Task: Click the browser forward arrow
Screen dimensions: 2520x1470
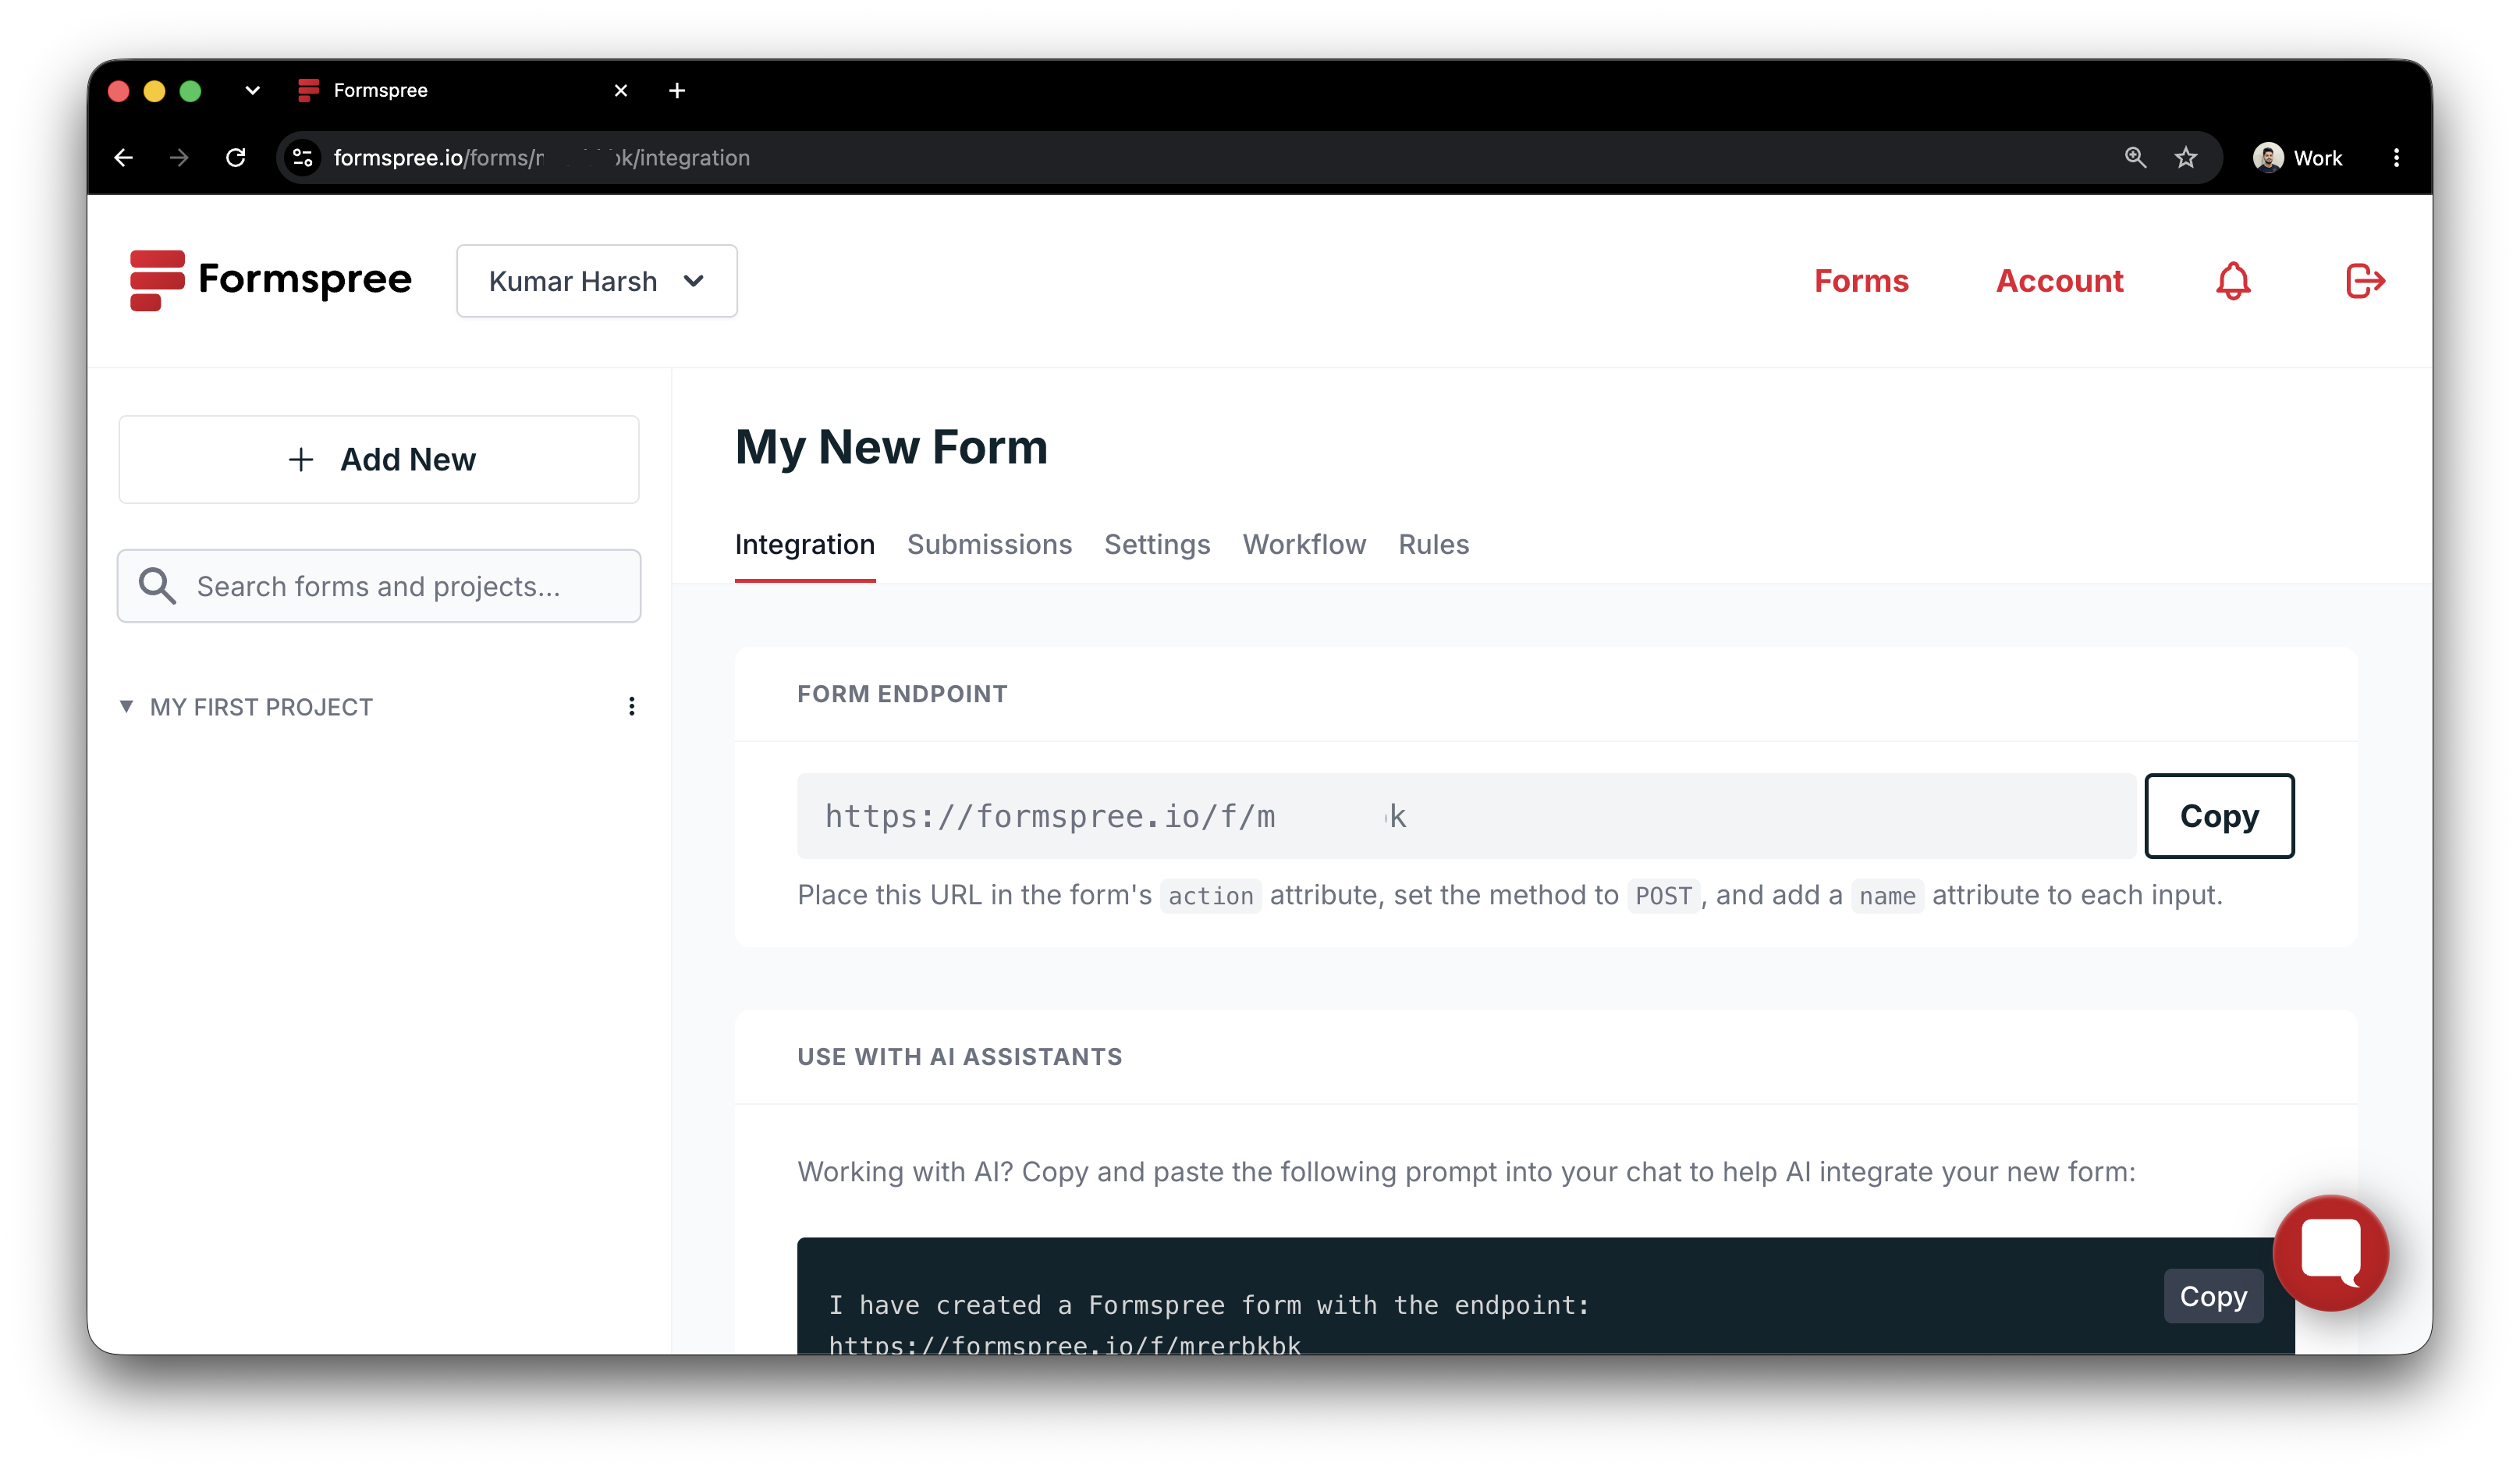Action: pos(179,158)
